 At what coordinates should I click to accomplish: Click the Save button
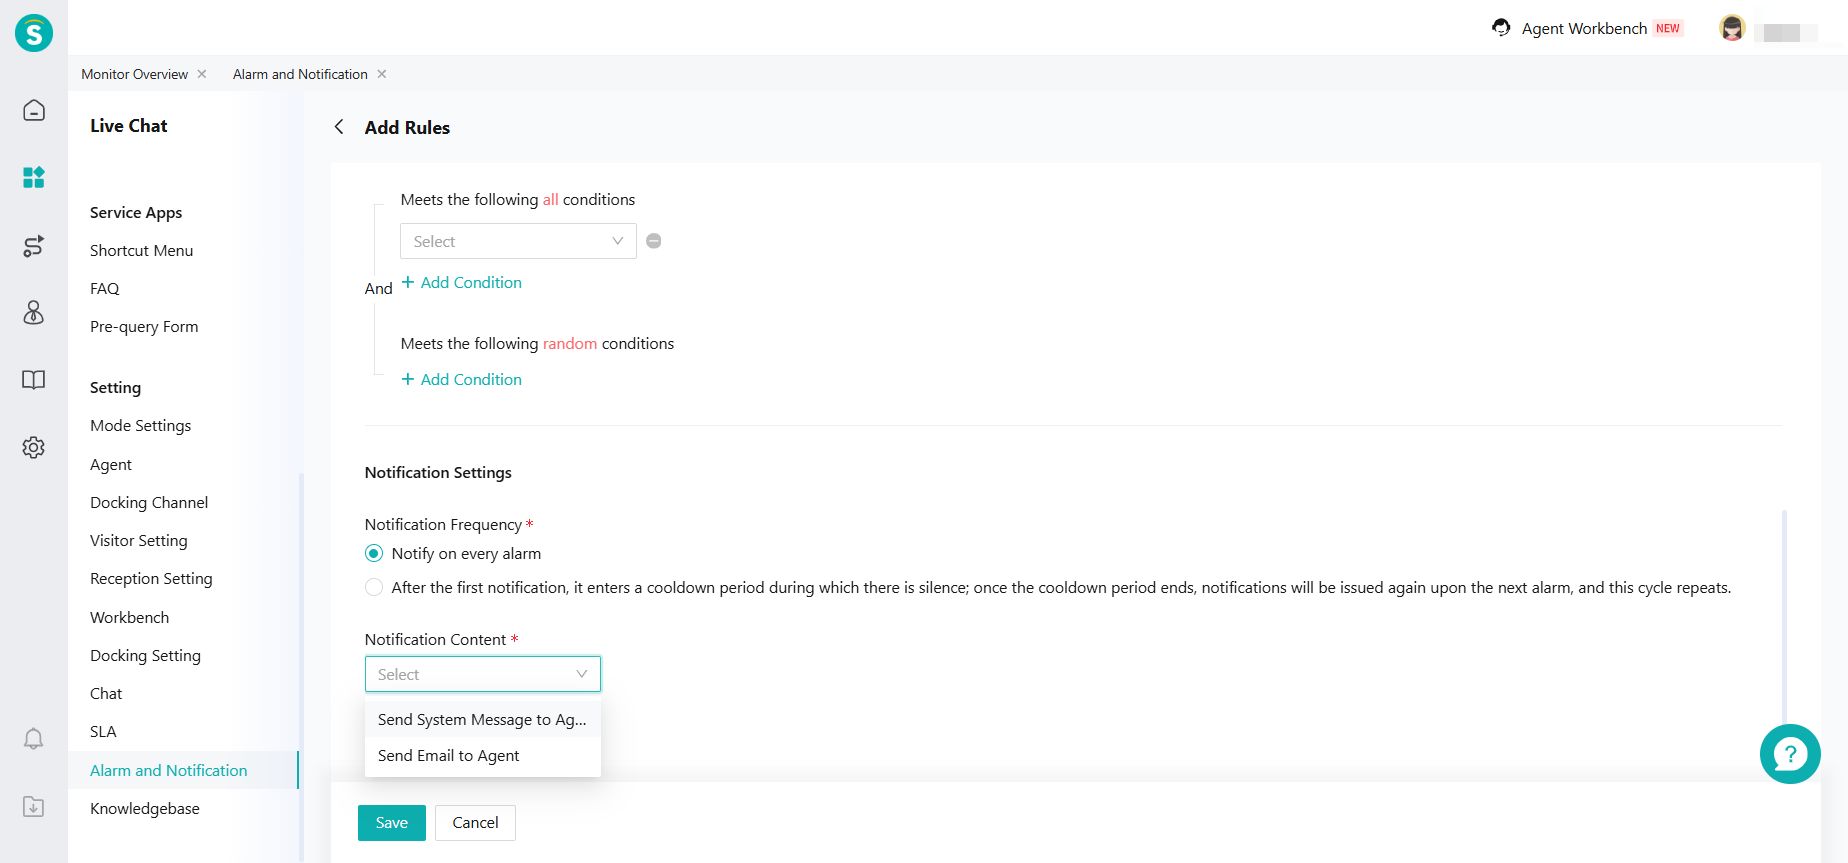(391, 823)
